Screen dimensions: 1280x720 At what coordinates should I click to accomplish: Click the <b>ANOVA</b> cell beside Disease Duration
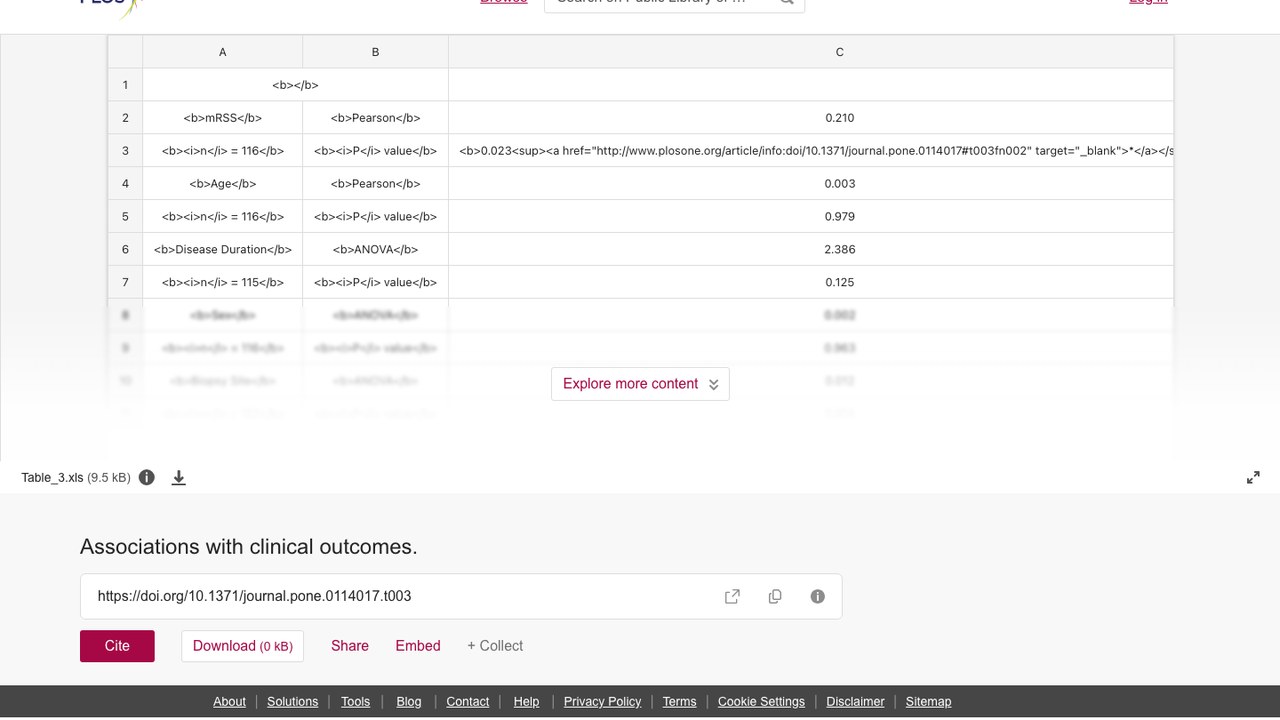pyautogui.click(x=375, y=250)
